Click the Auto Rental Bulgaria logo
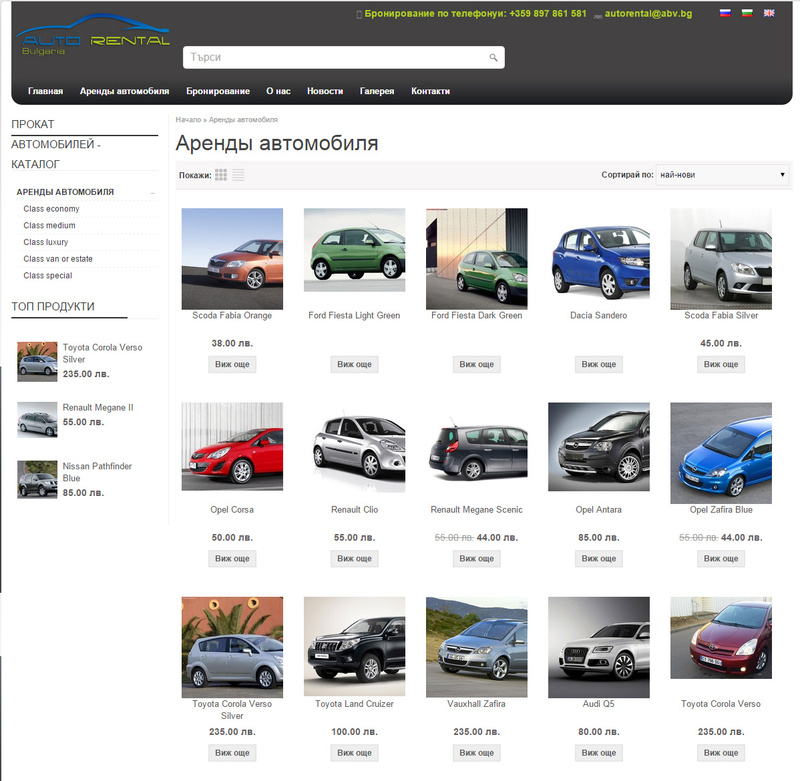Image resolution: width=800 pixels, height=781 pixels. pyautogui.click(x=93, y=36)
